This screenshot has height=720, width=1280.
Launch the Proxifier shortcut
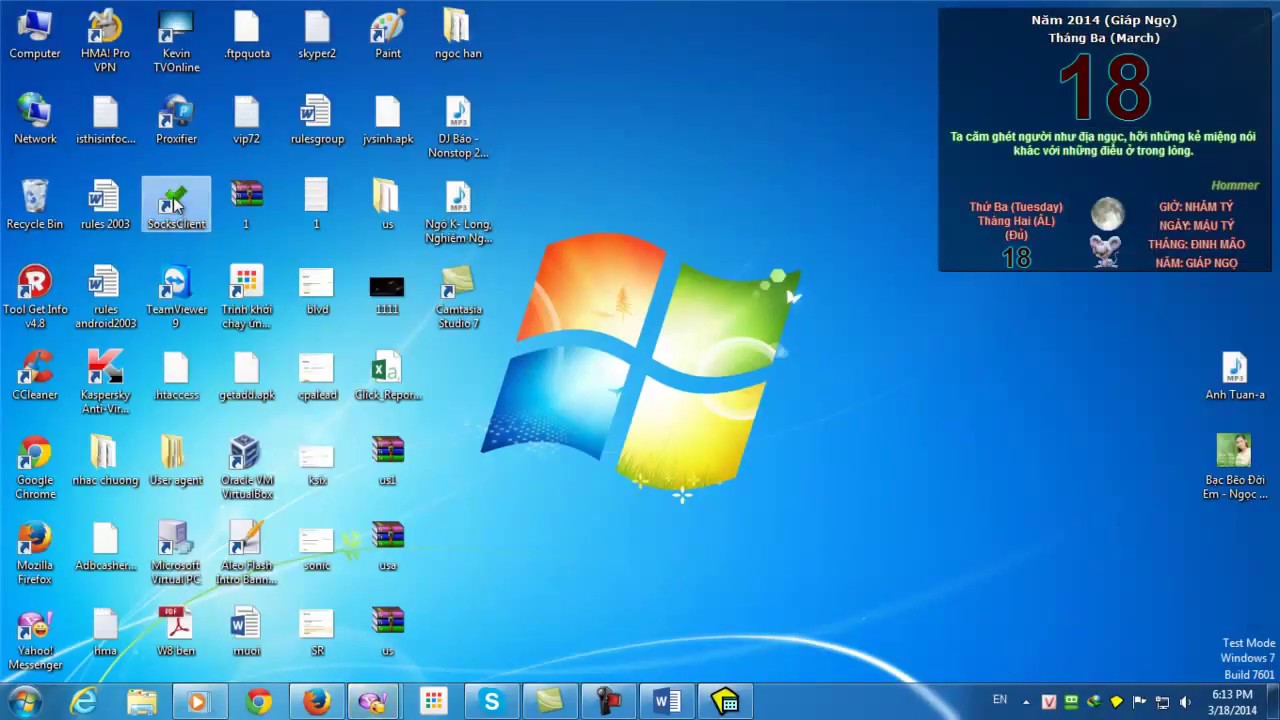(x=176, y=120)
